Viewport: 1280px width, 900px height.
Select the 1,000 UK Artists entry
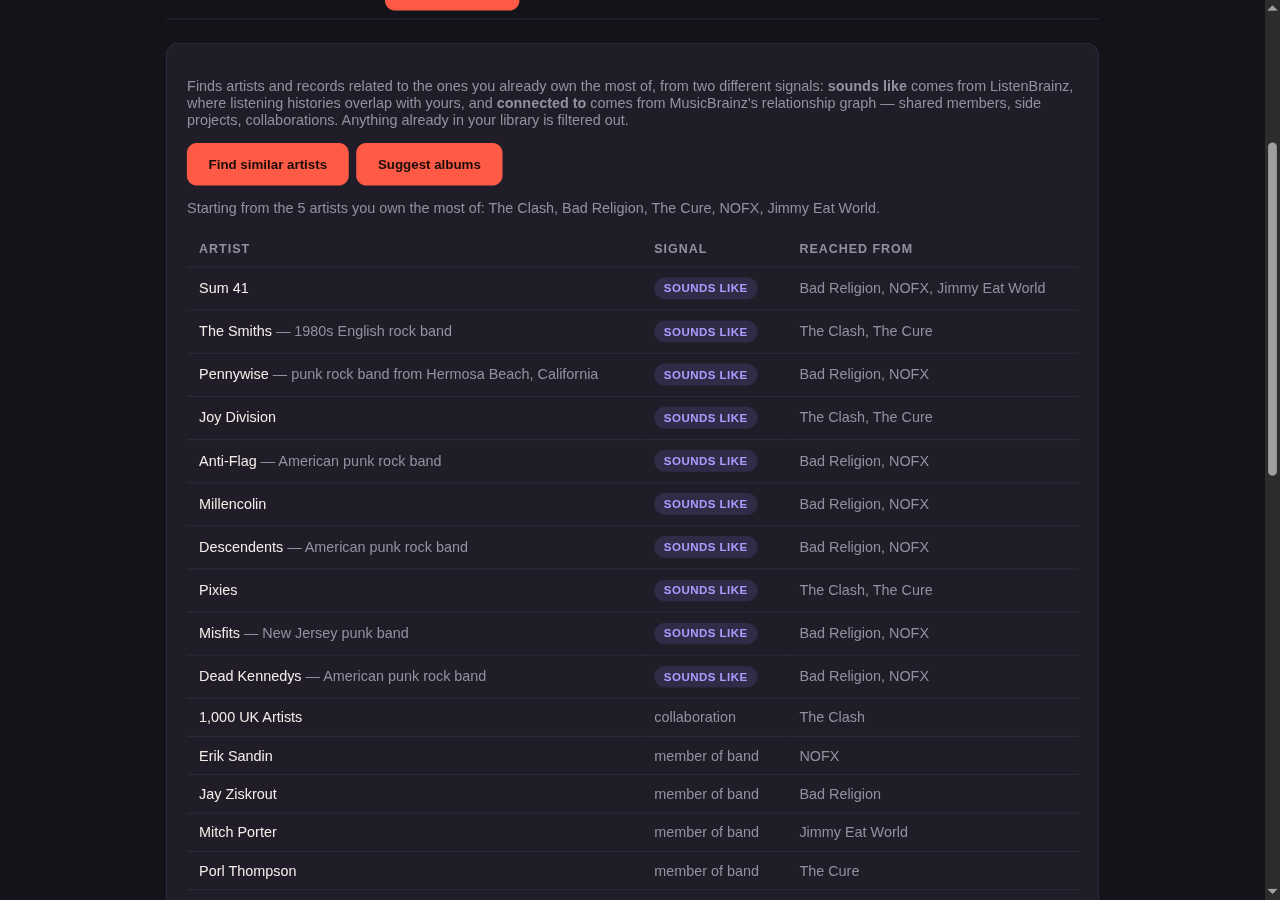pyautogui.click(x=250, y=717)
